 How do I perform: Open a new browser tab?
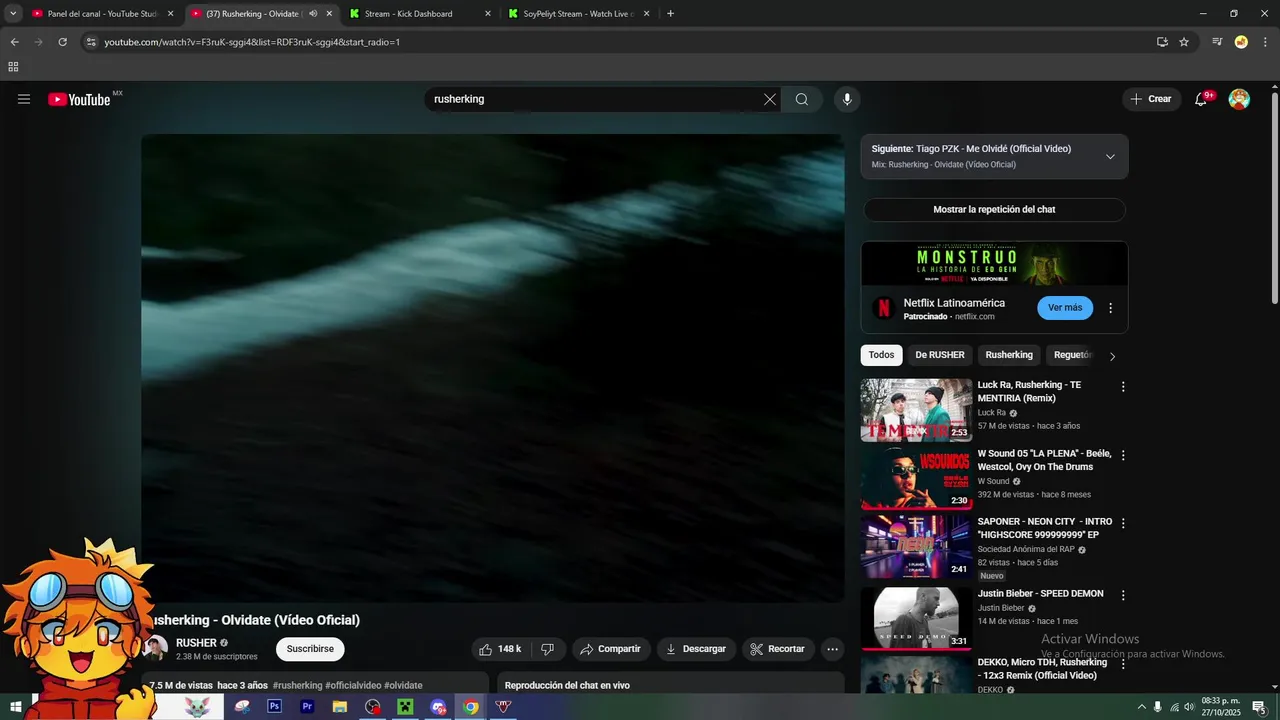click(670, 13)
